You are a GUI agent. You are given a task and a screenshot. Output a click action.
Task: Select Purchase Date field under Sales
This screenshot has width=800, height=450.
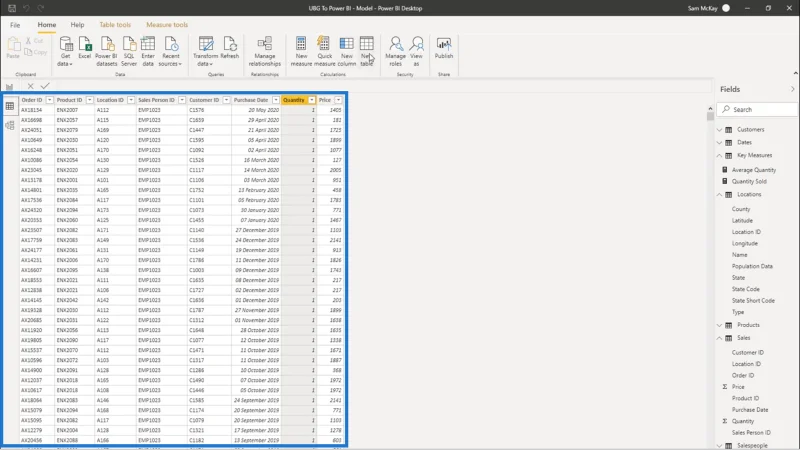(750, 410)
